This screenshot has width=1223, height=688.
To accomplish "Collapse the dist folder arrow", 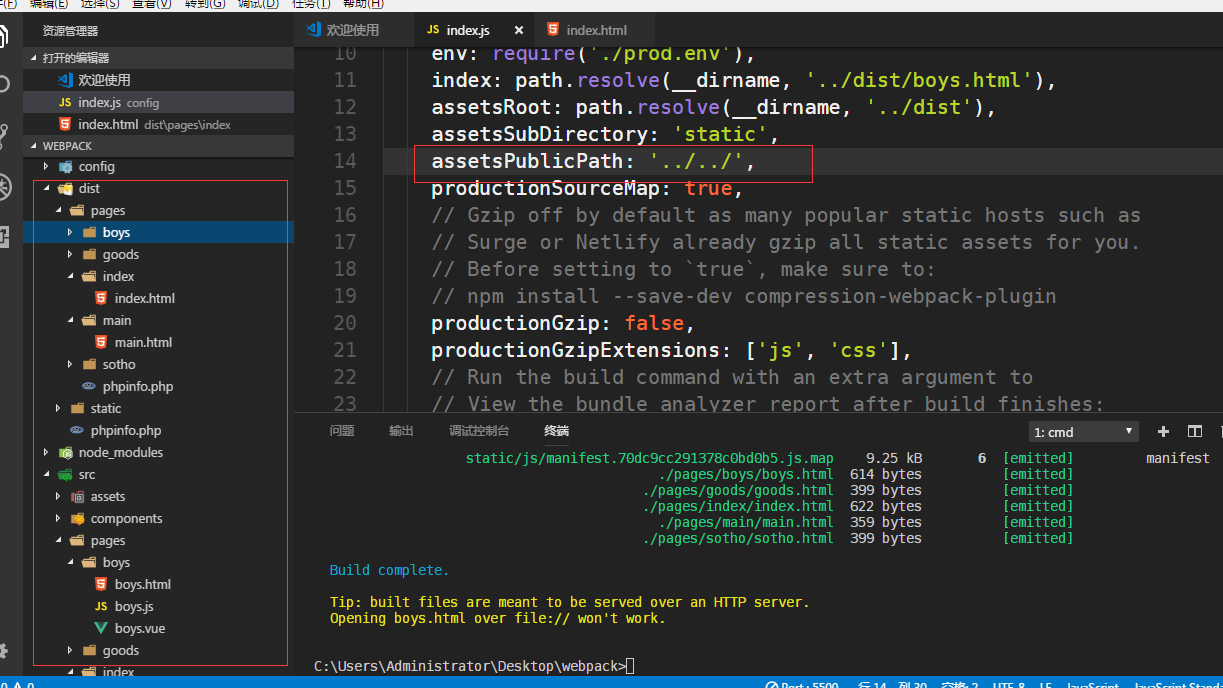I will click(x=46, y=189).
